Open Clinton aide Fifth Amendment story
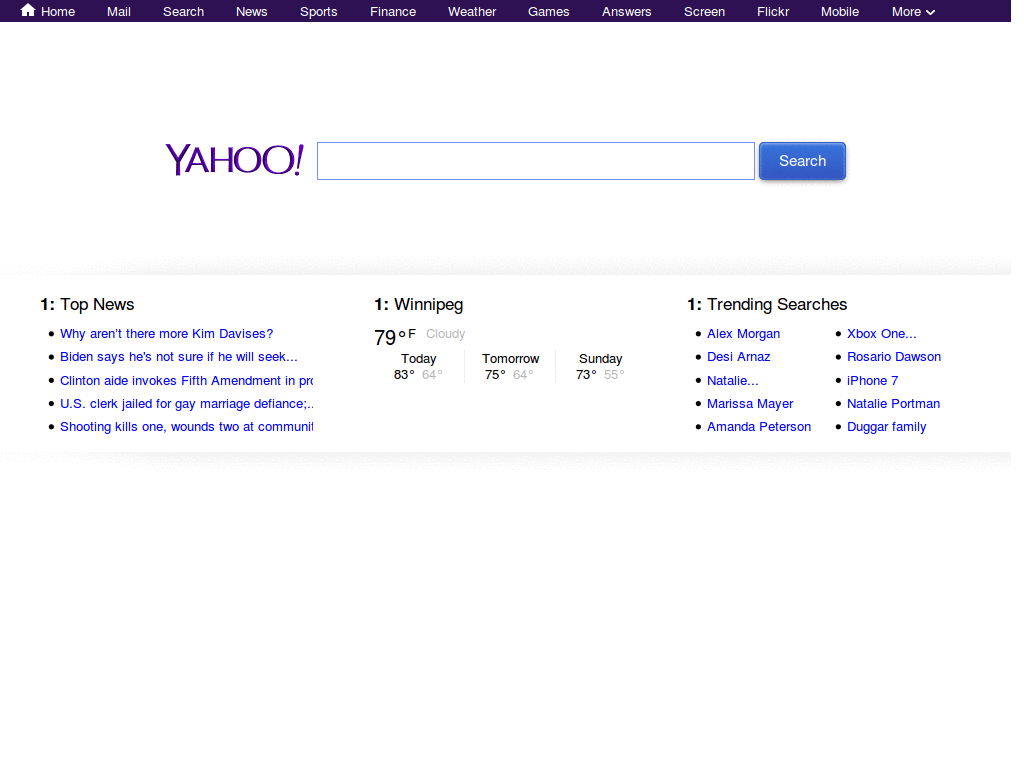Image resolution: width=1024 pixels, height=768 pixels. (187, 380)
